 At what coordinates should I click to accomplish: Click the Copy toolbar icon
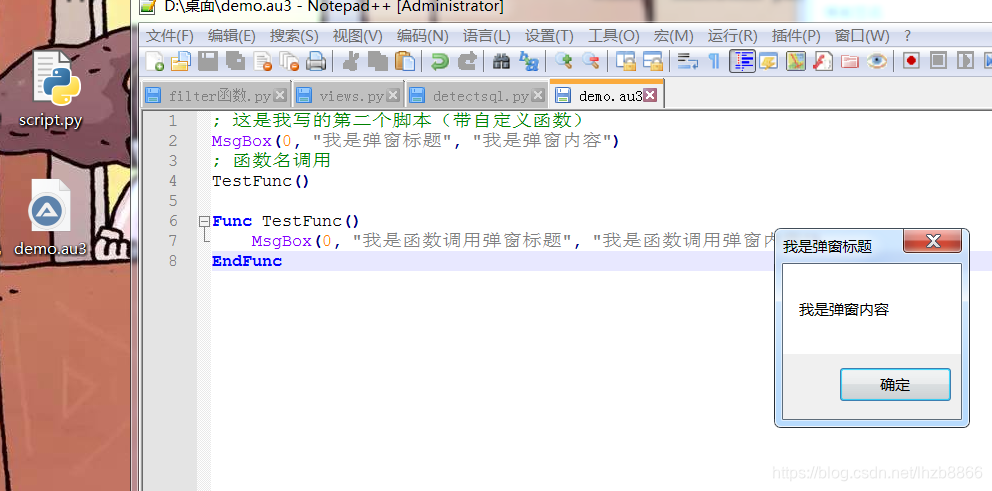click(378, 61)
